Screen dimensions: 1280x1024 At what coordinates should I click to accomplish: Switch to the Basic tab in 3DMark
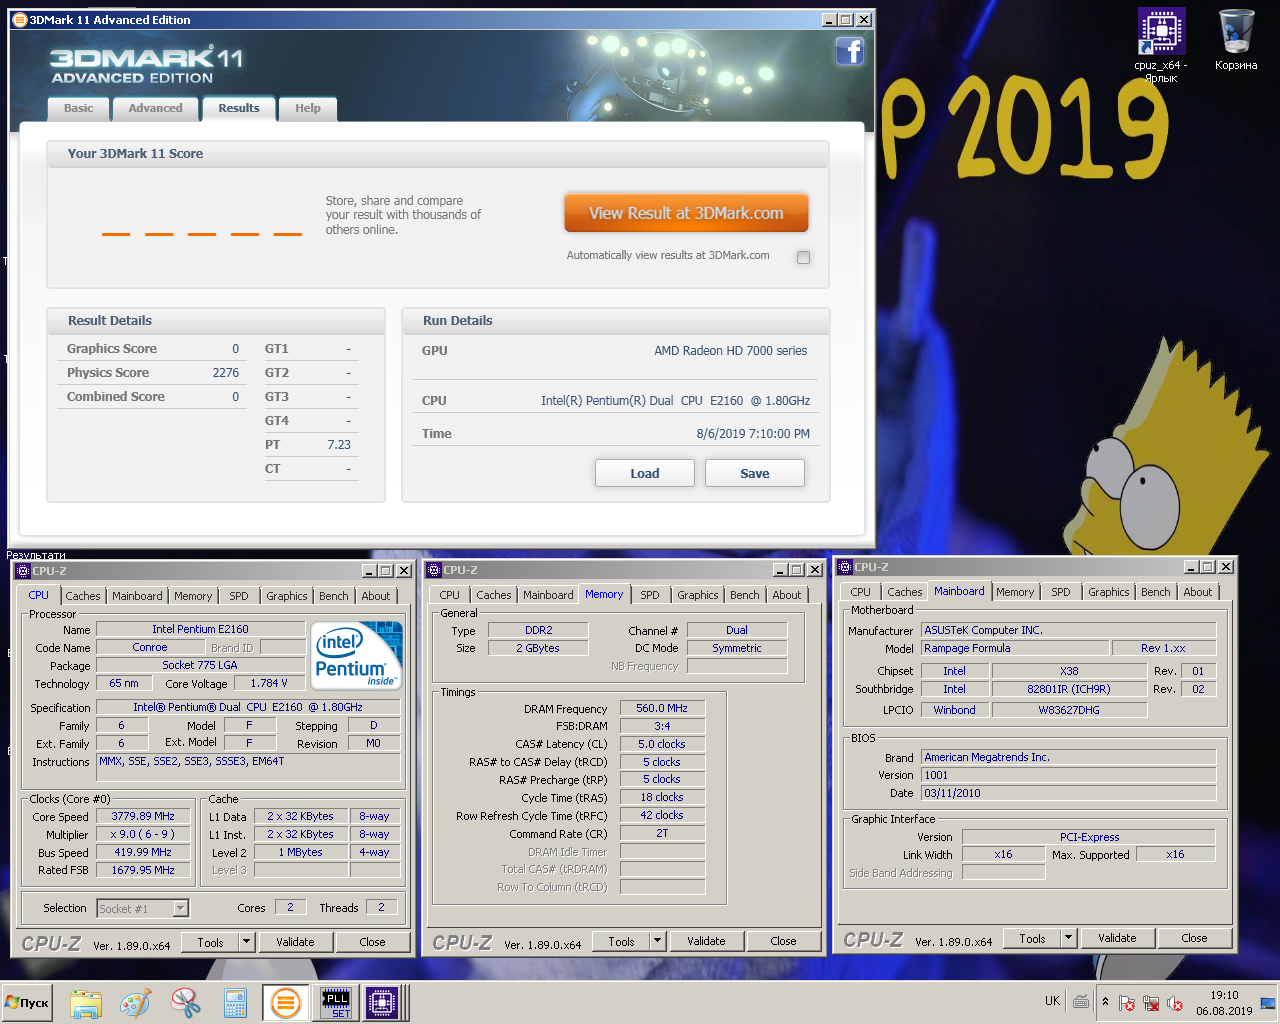[x=79, y=108]
